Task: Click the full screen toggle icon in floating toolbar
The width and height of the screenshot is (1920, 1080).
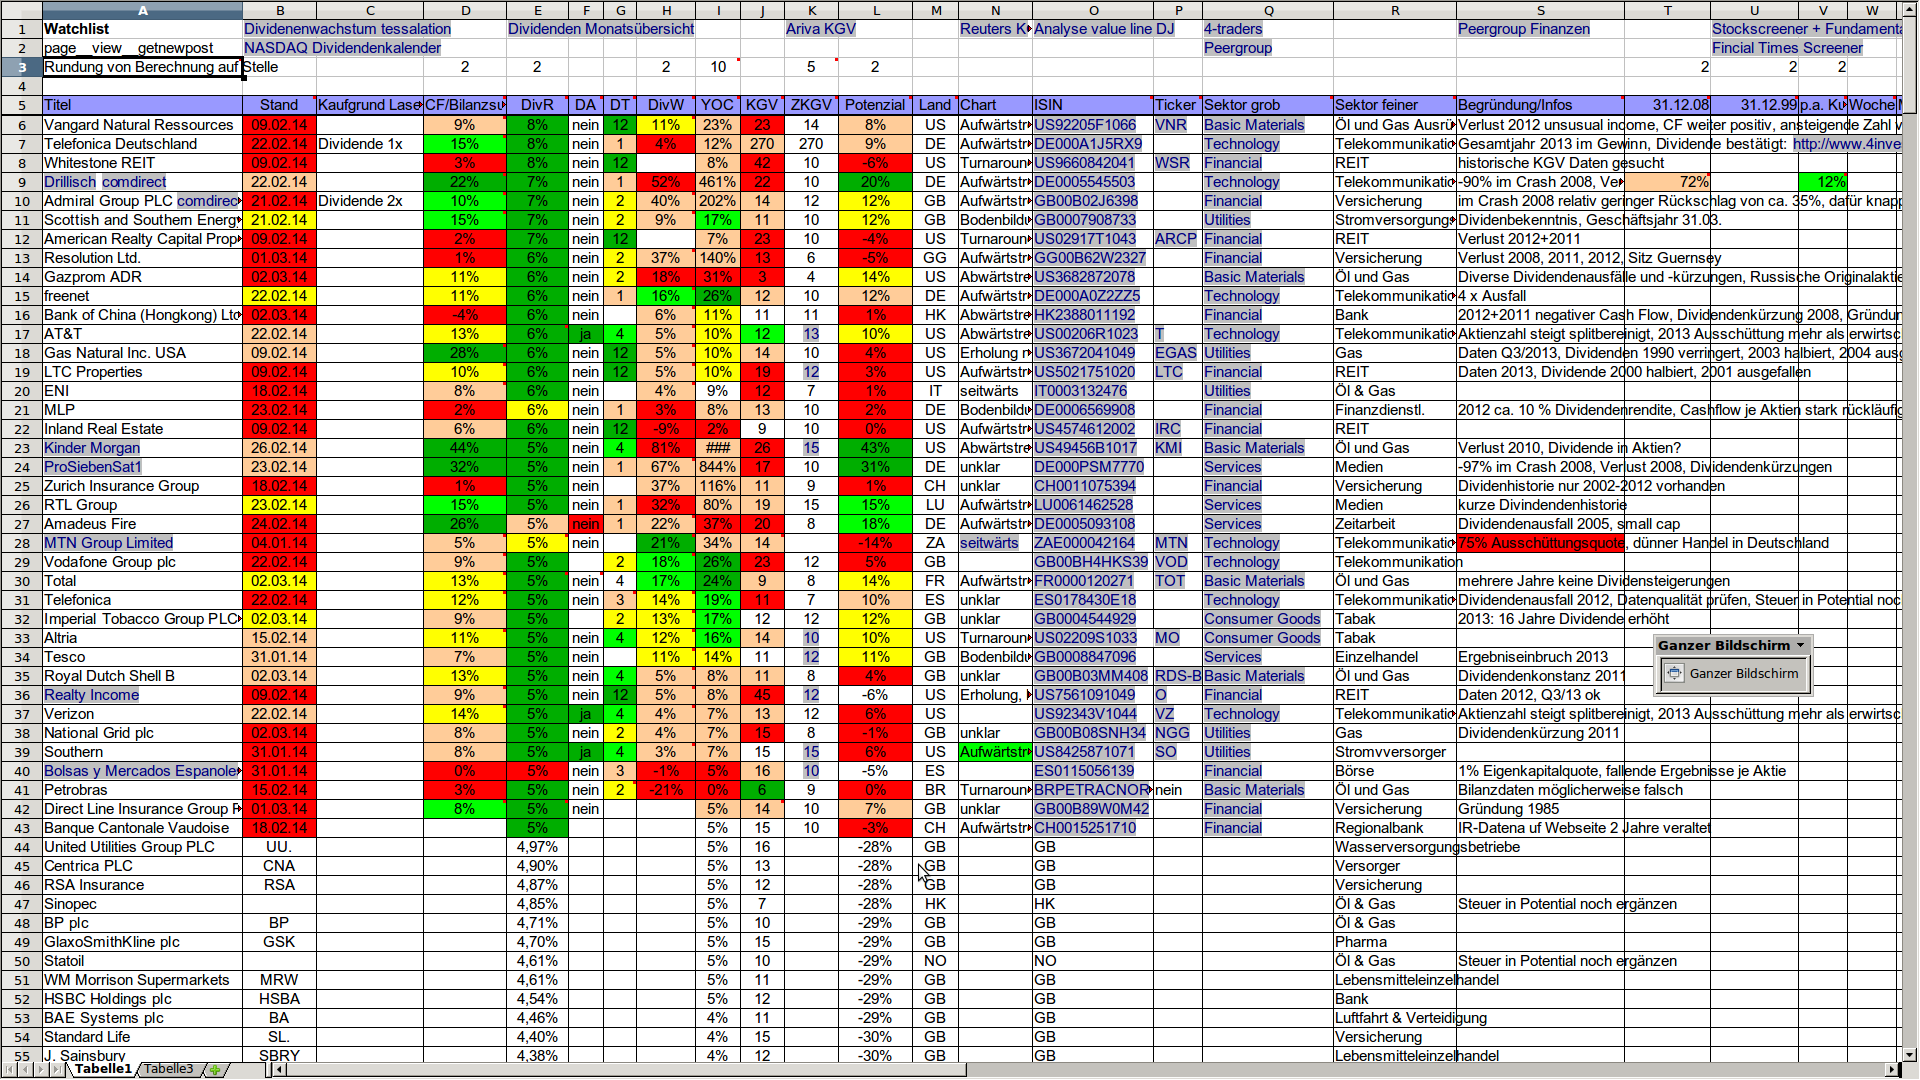Action: 1674,674
